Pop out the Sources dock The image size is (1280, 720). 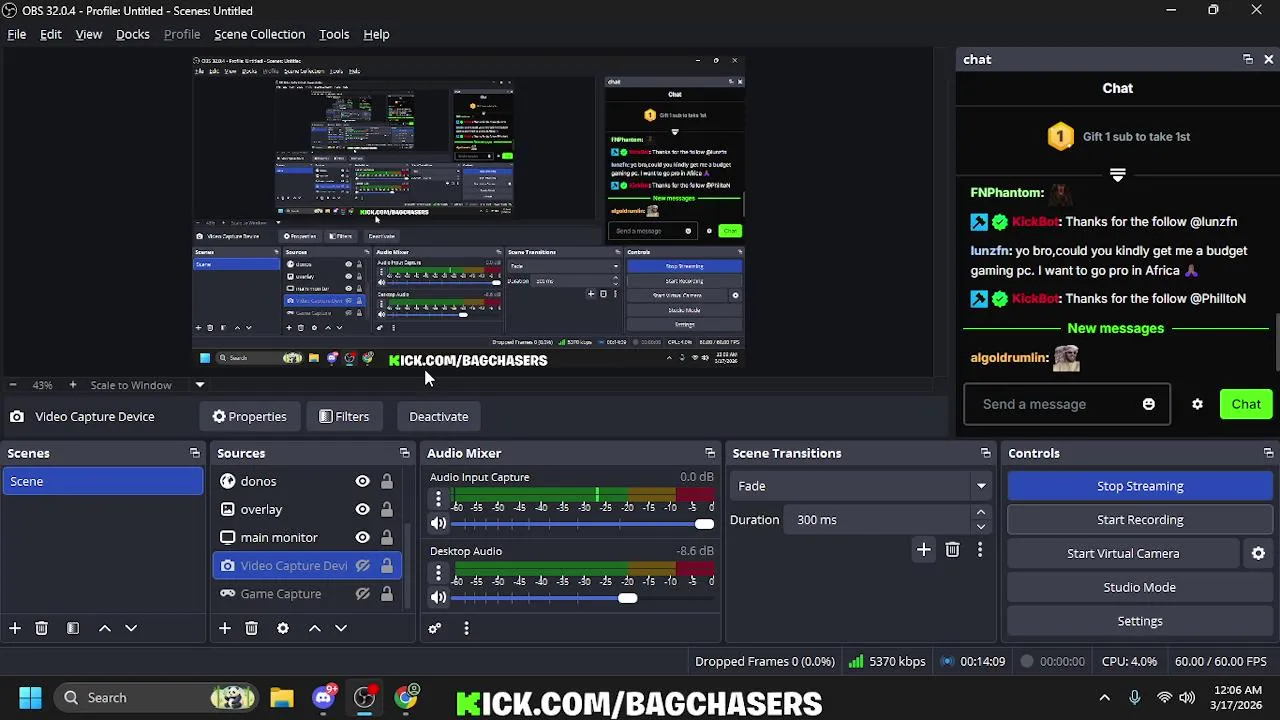(x=405, y=453)
